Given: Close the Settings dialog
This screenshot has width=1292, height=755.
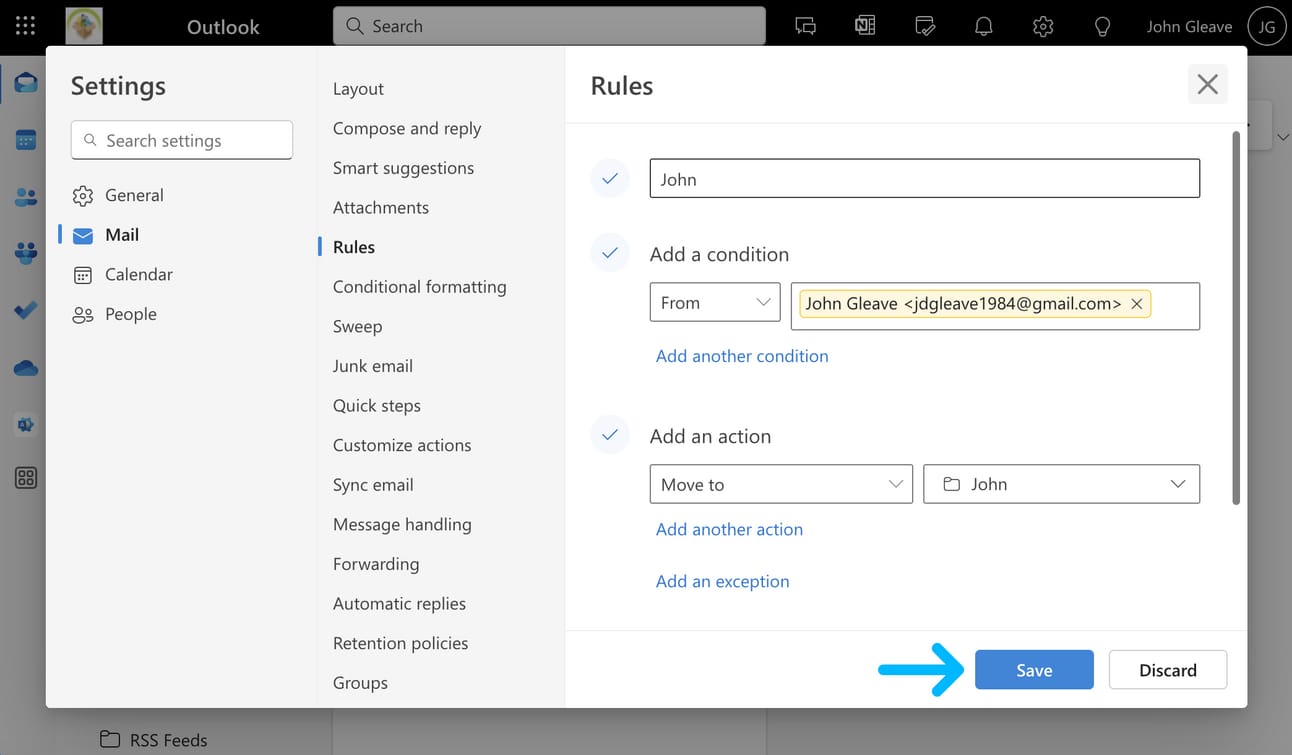Looking at the screenshot, I should (x=1208, y=84).
